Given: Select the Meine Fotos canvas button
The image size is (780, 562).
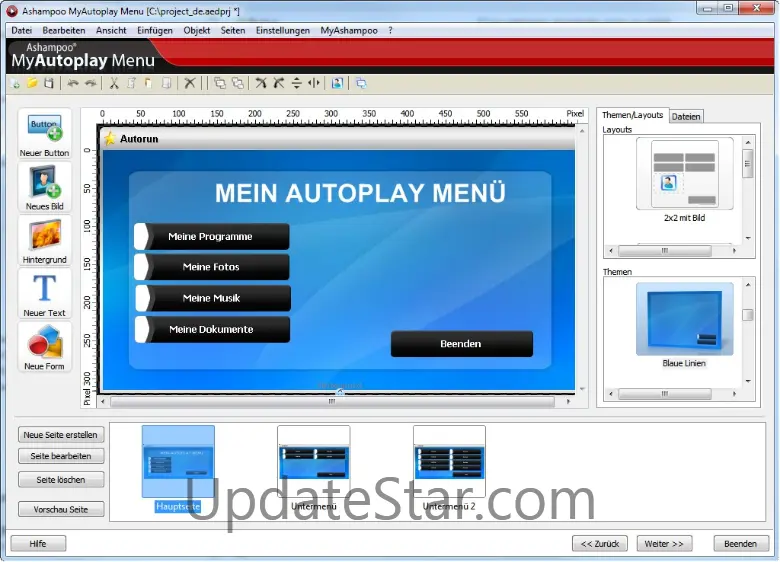Looking at the screenshot, I should click(212, 267).
